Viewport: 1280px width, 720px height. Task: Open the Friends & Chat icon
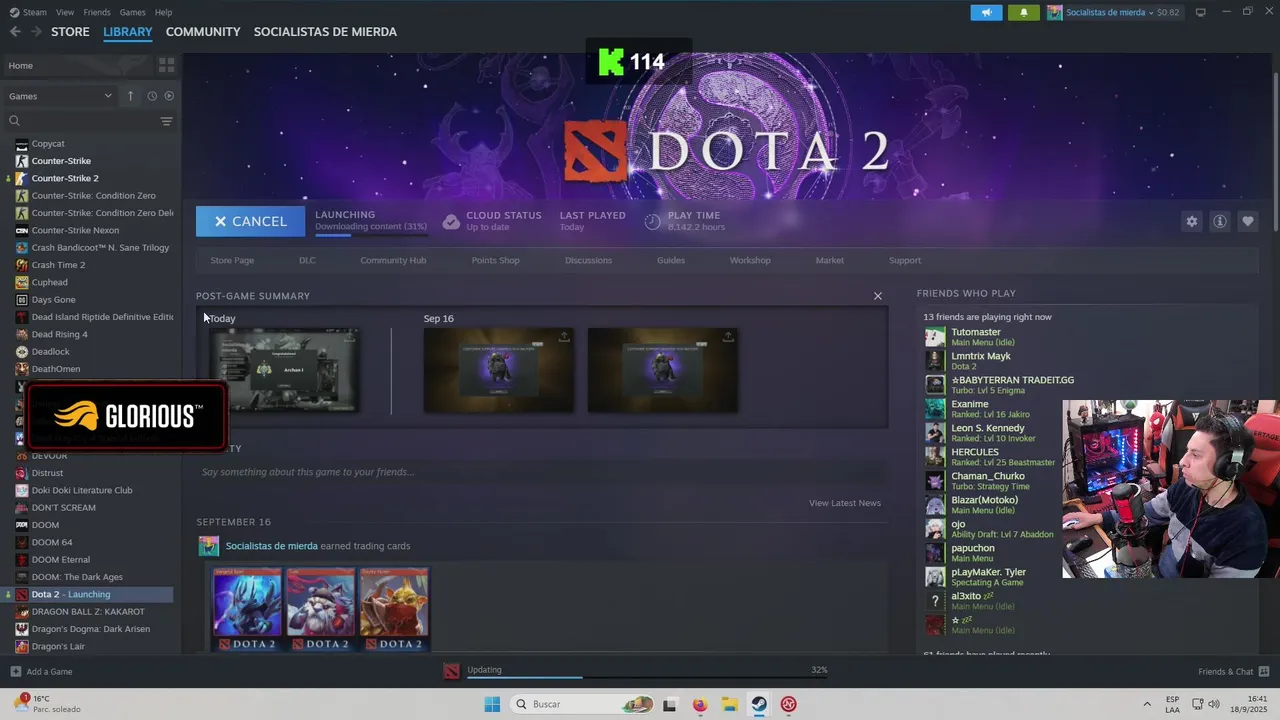[x=1264, y=671]
